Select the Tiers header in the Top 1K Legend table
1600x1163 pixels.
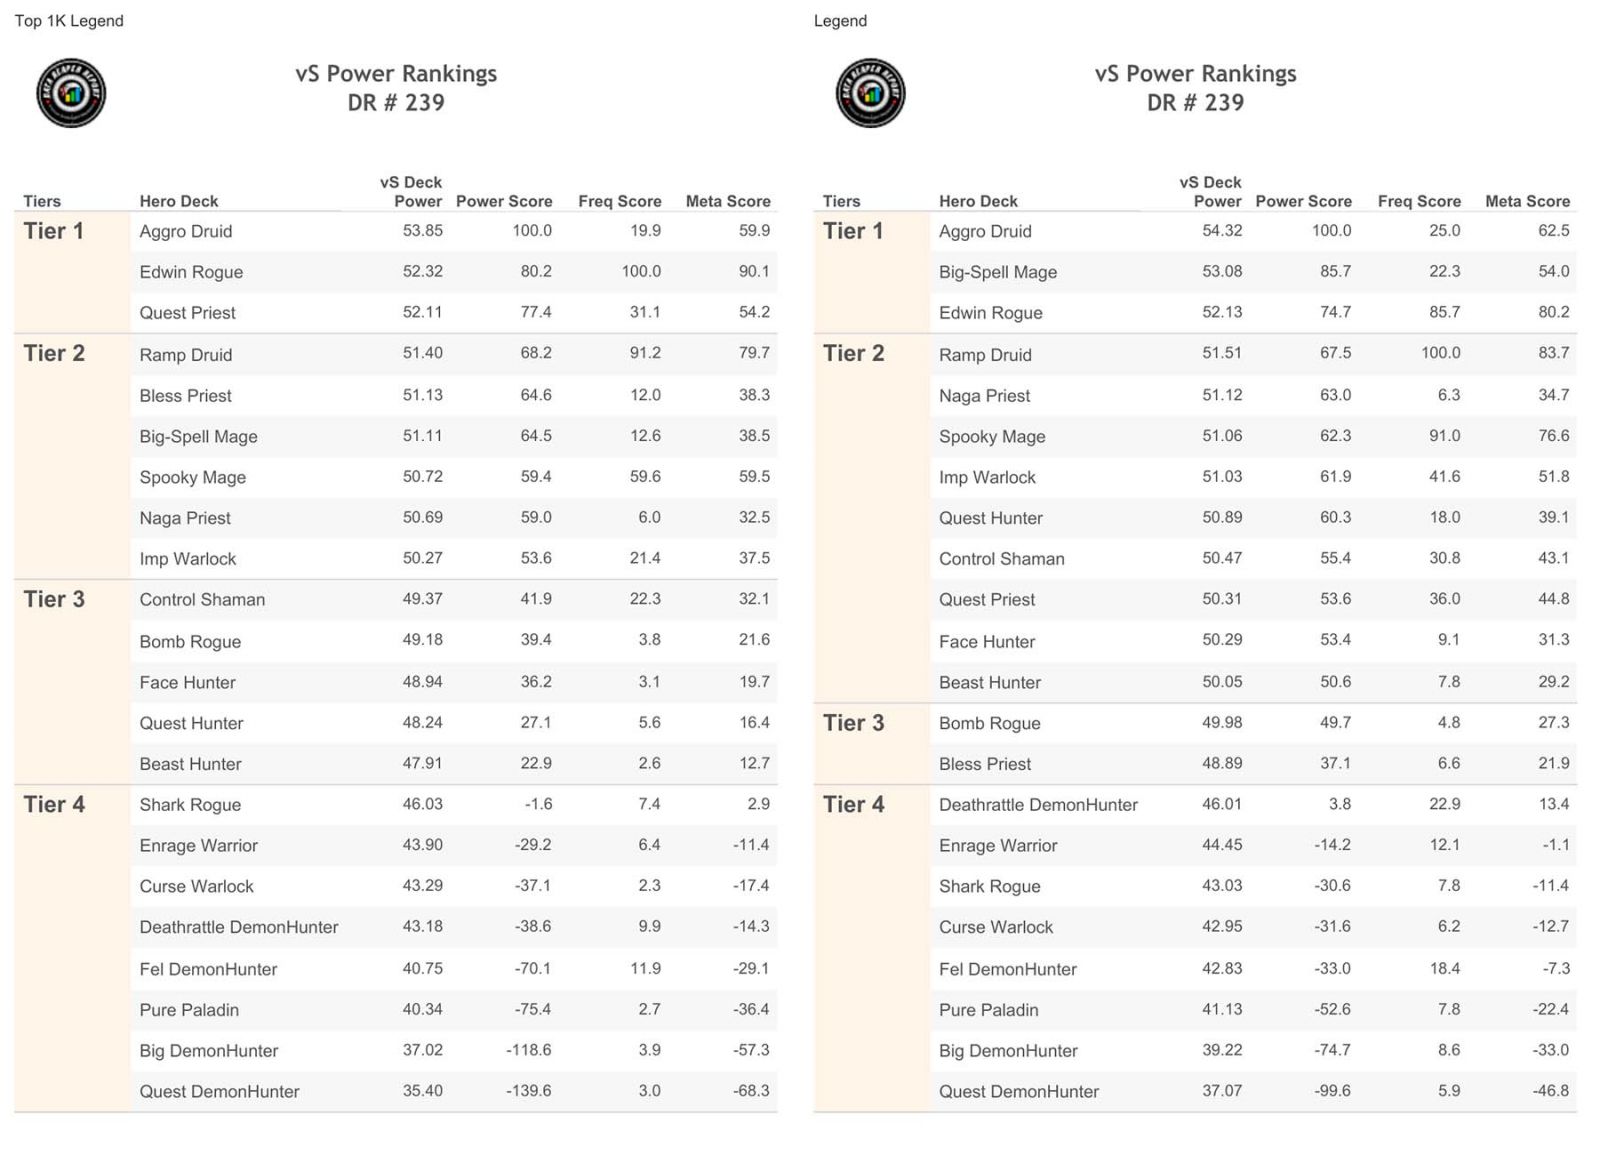pyautogui.click(x=42, y=201)
